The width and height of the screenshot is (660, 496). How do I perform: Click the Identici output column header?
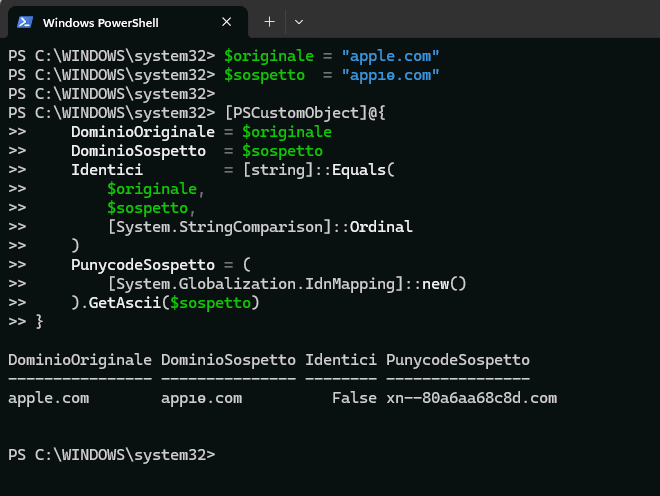(341, 360)
